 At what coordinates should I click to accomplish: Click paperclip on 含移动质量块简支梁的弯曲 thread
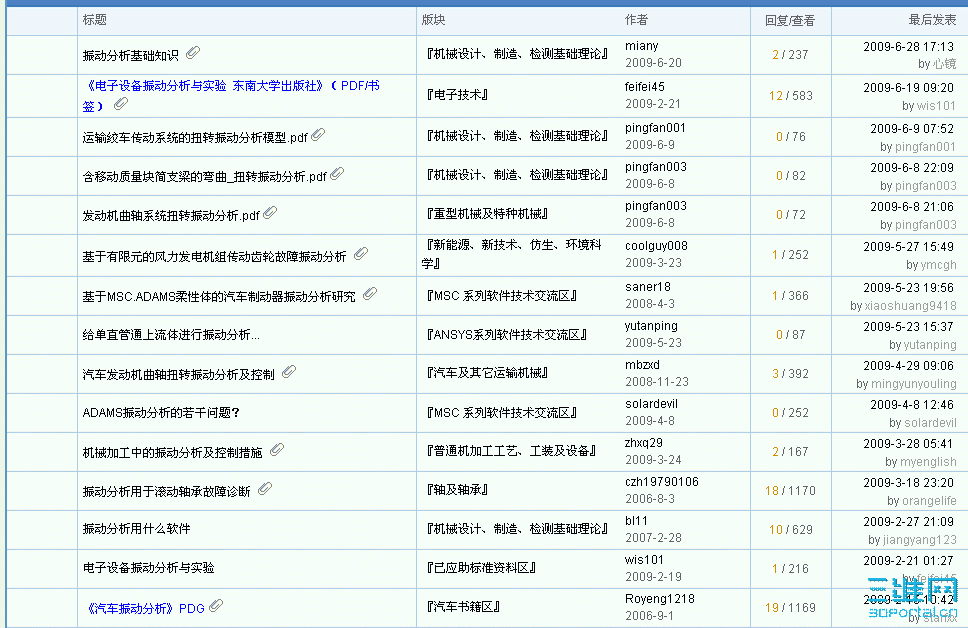[337, 173]
